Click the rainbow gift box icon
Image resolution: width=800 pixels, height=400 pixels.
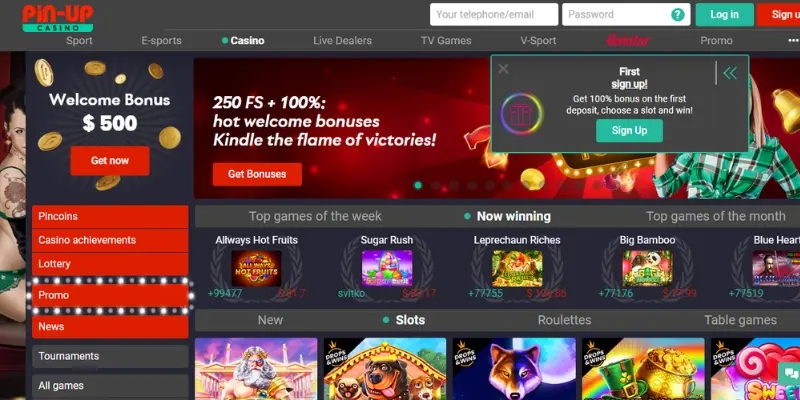(521, 114)
